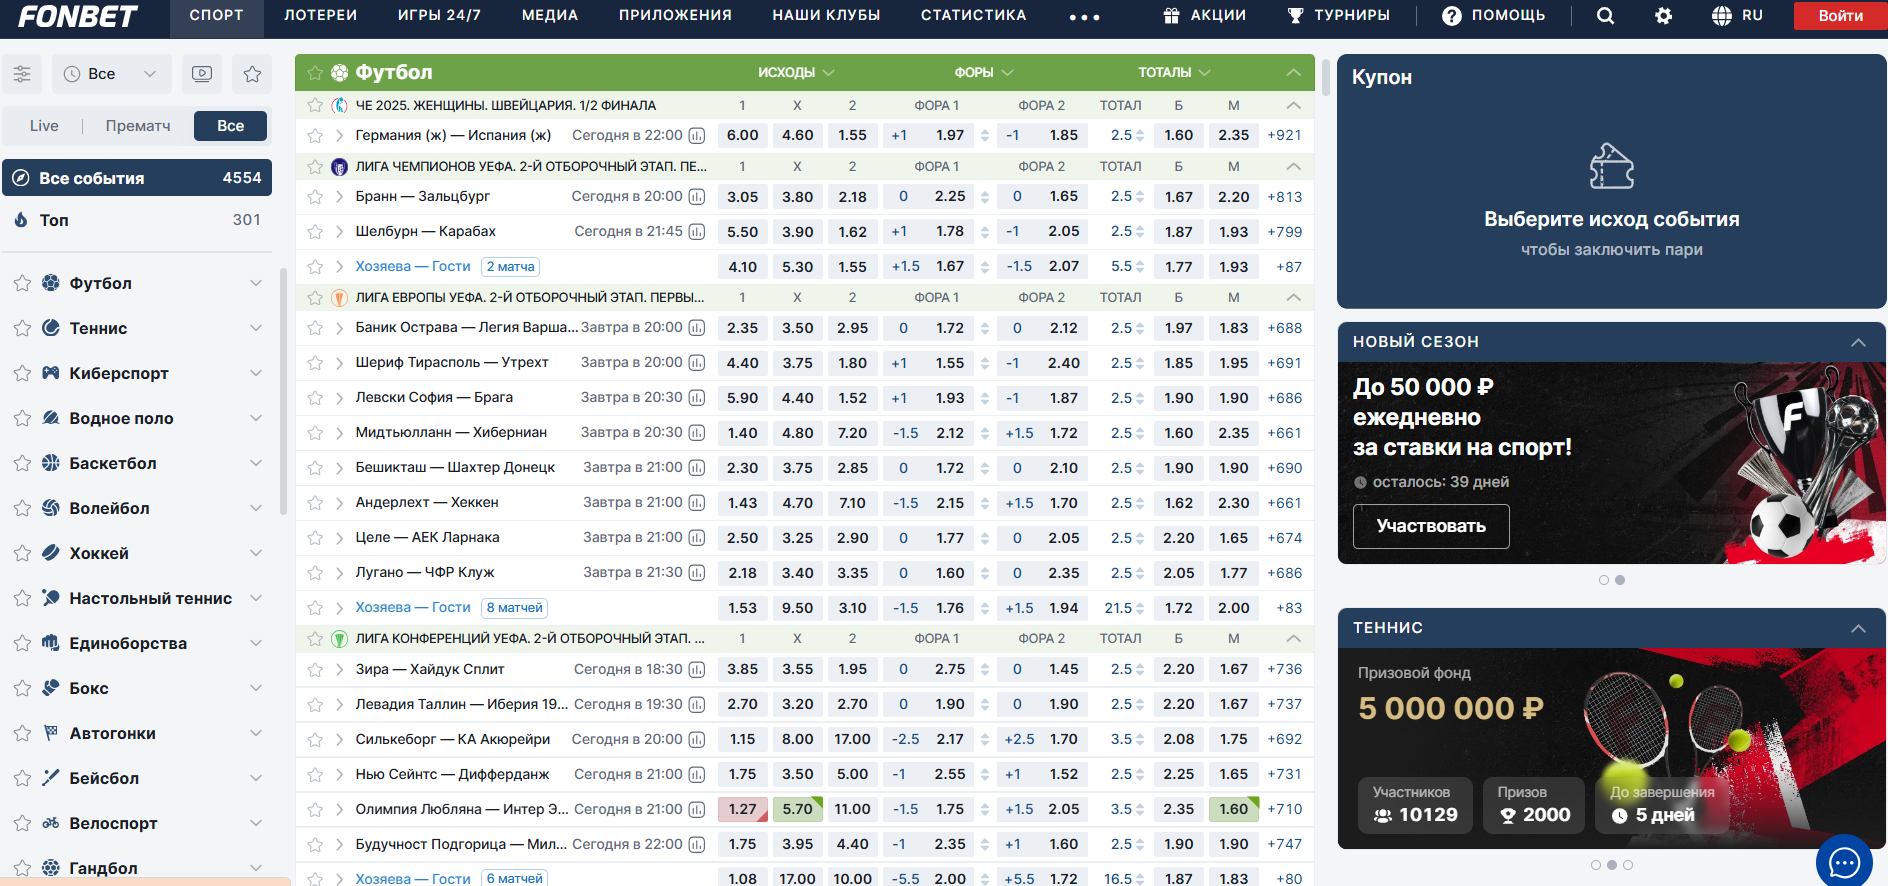
Task: Switch to the Live tab
Action: tap(44, 126)
